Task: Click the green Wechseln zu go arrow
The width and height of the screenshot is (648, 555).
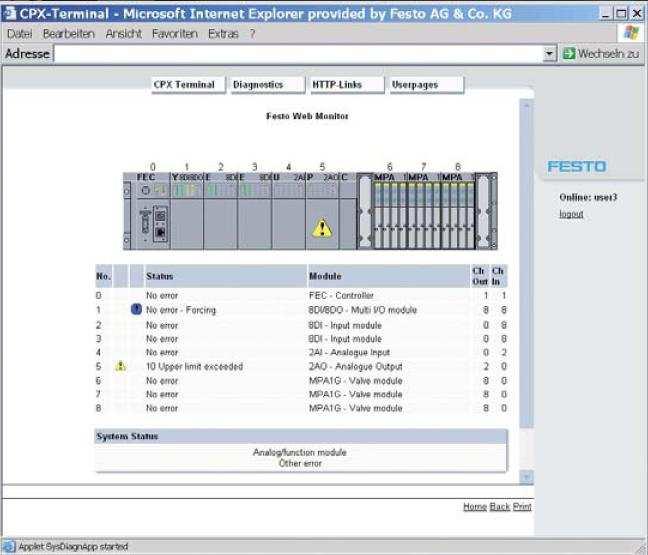Action: coord(569,53)
